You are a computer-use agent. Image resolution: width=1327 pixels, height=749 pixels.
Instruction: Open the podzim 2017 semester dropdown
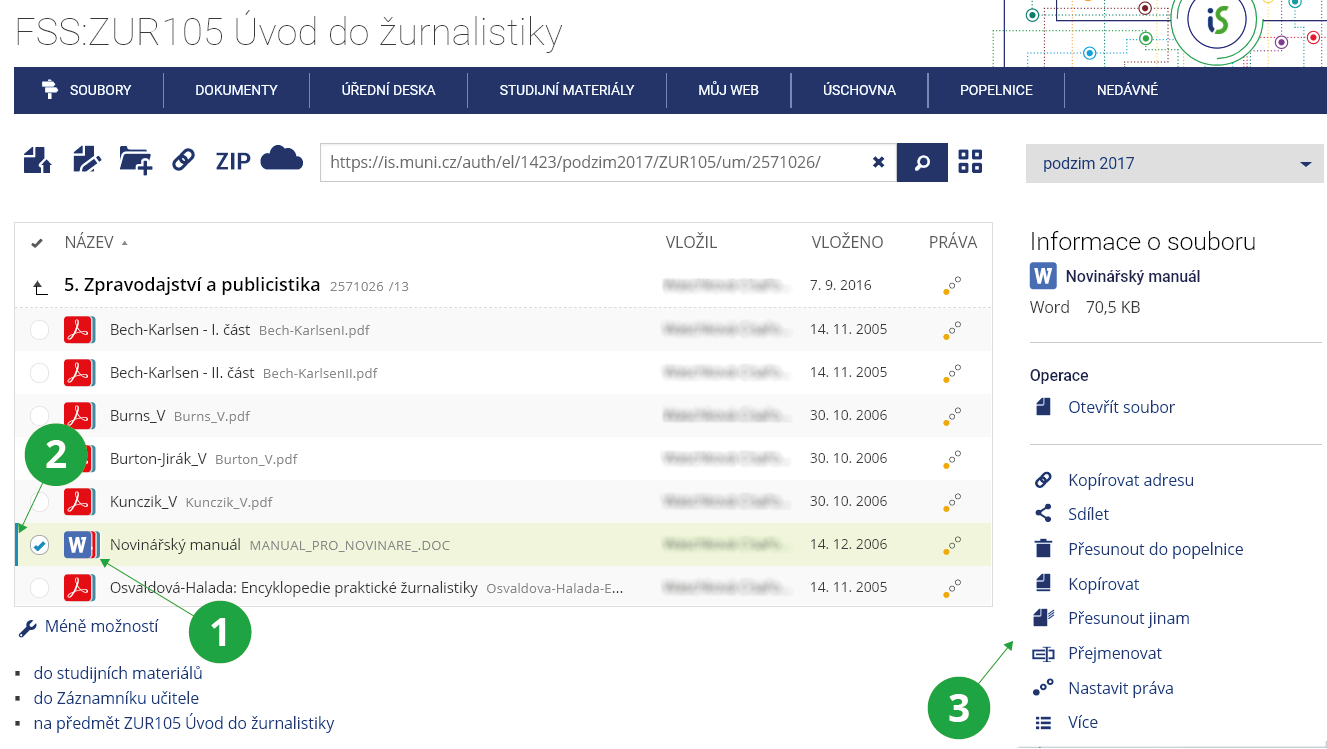[1174, 164]
